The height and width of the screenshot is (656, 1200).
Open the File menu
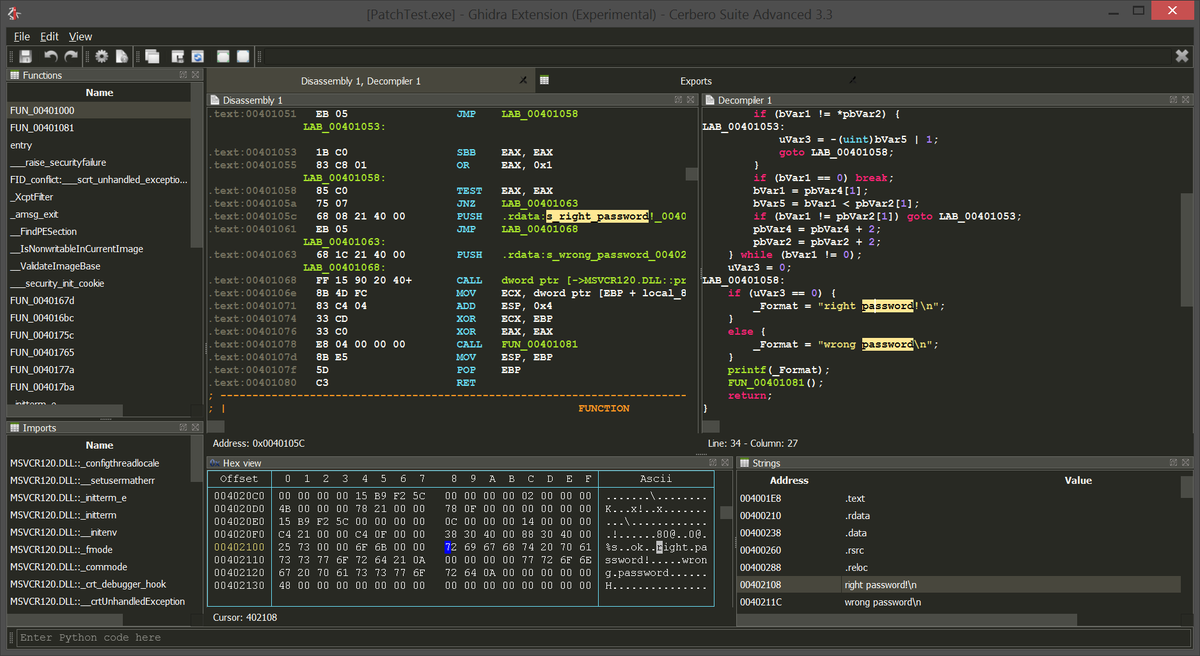point(21,36)
